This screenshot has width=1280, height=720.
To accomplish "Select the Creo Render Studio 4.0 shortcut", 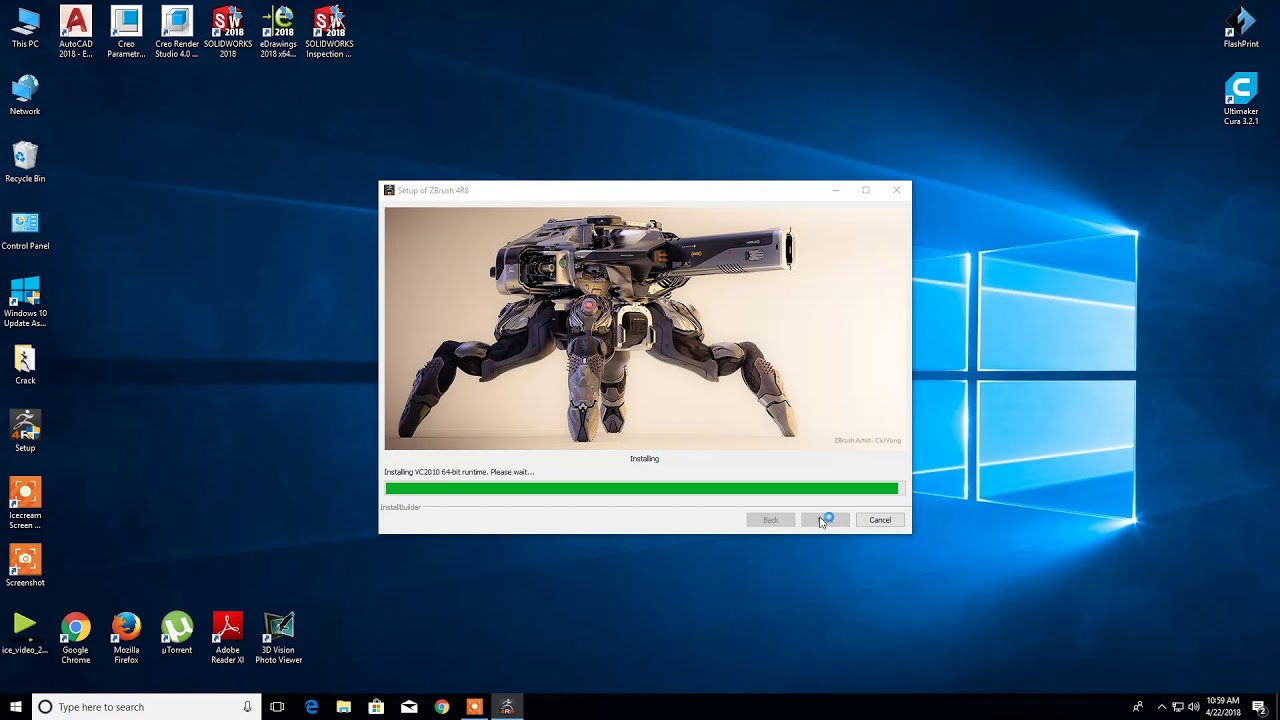I will coord(177,32).
